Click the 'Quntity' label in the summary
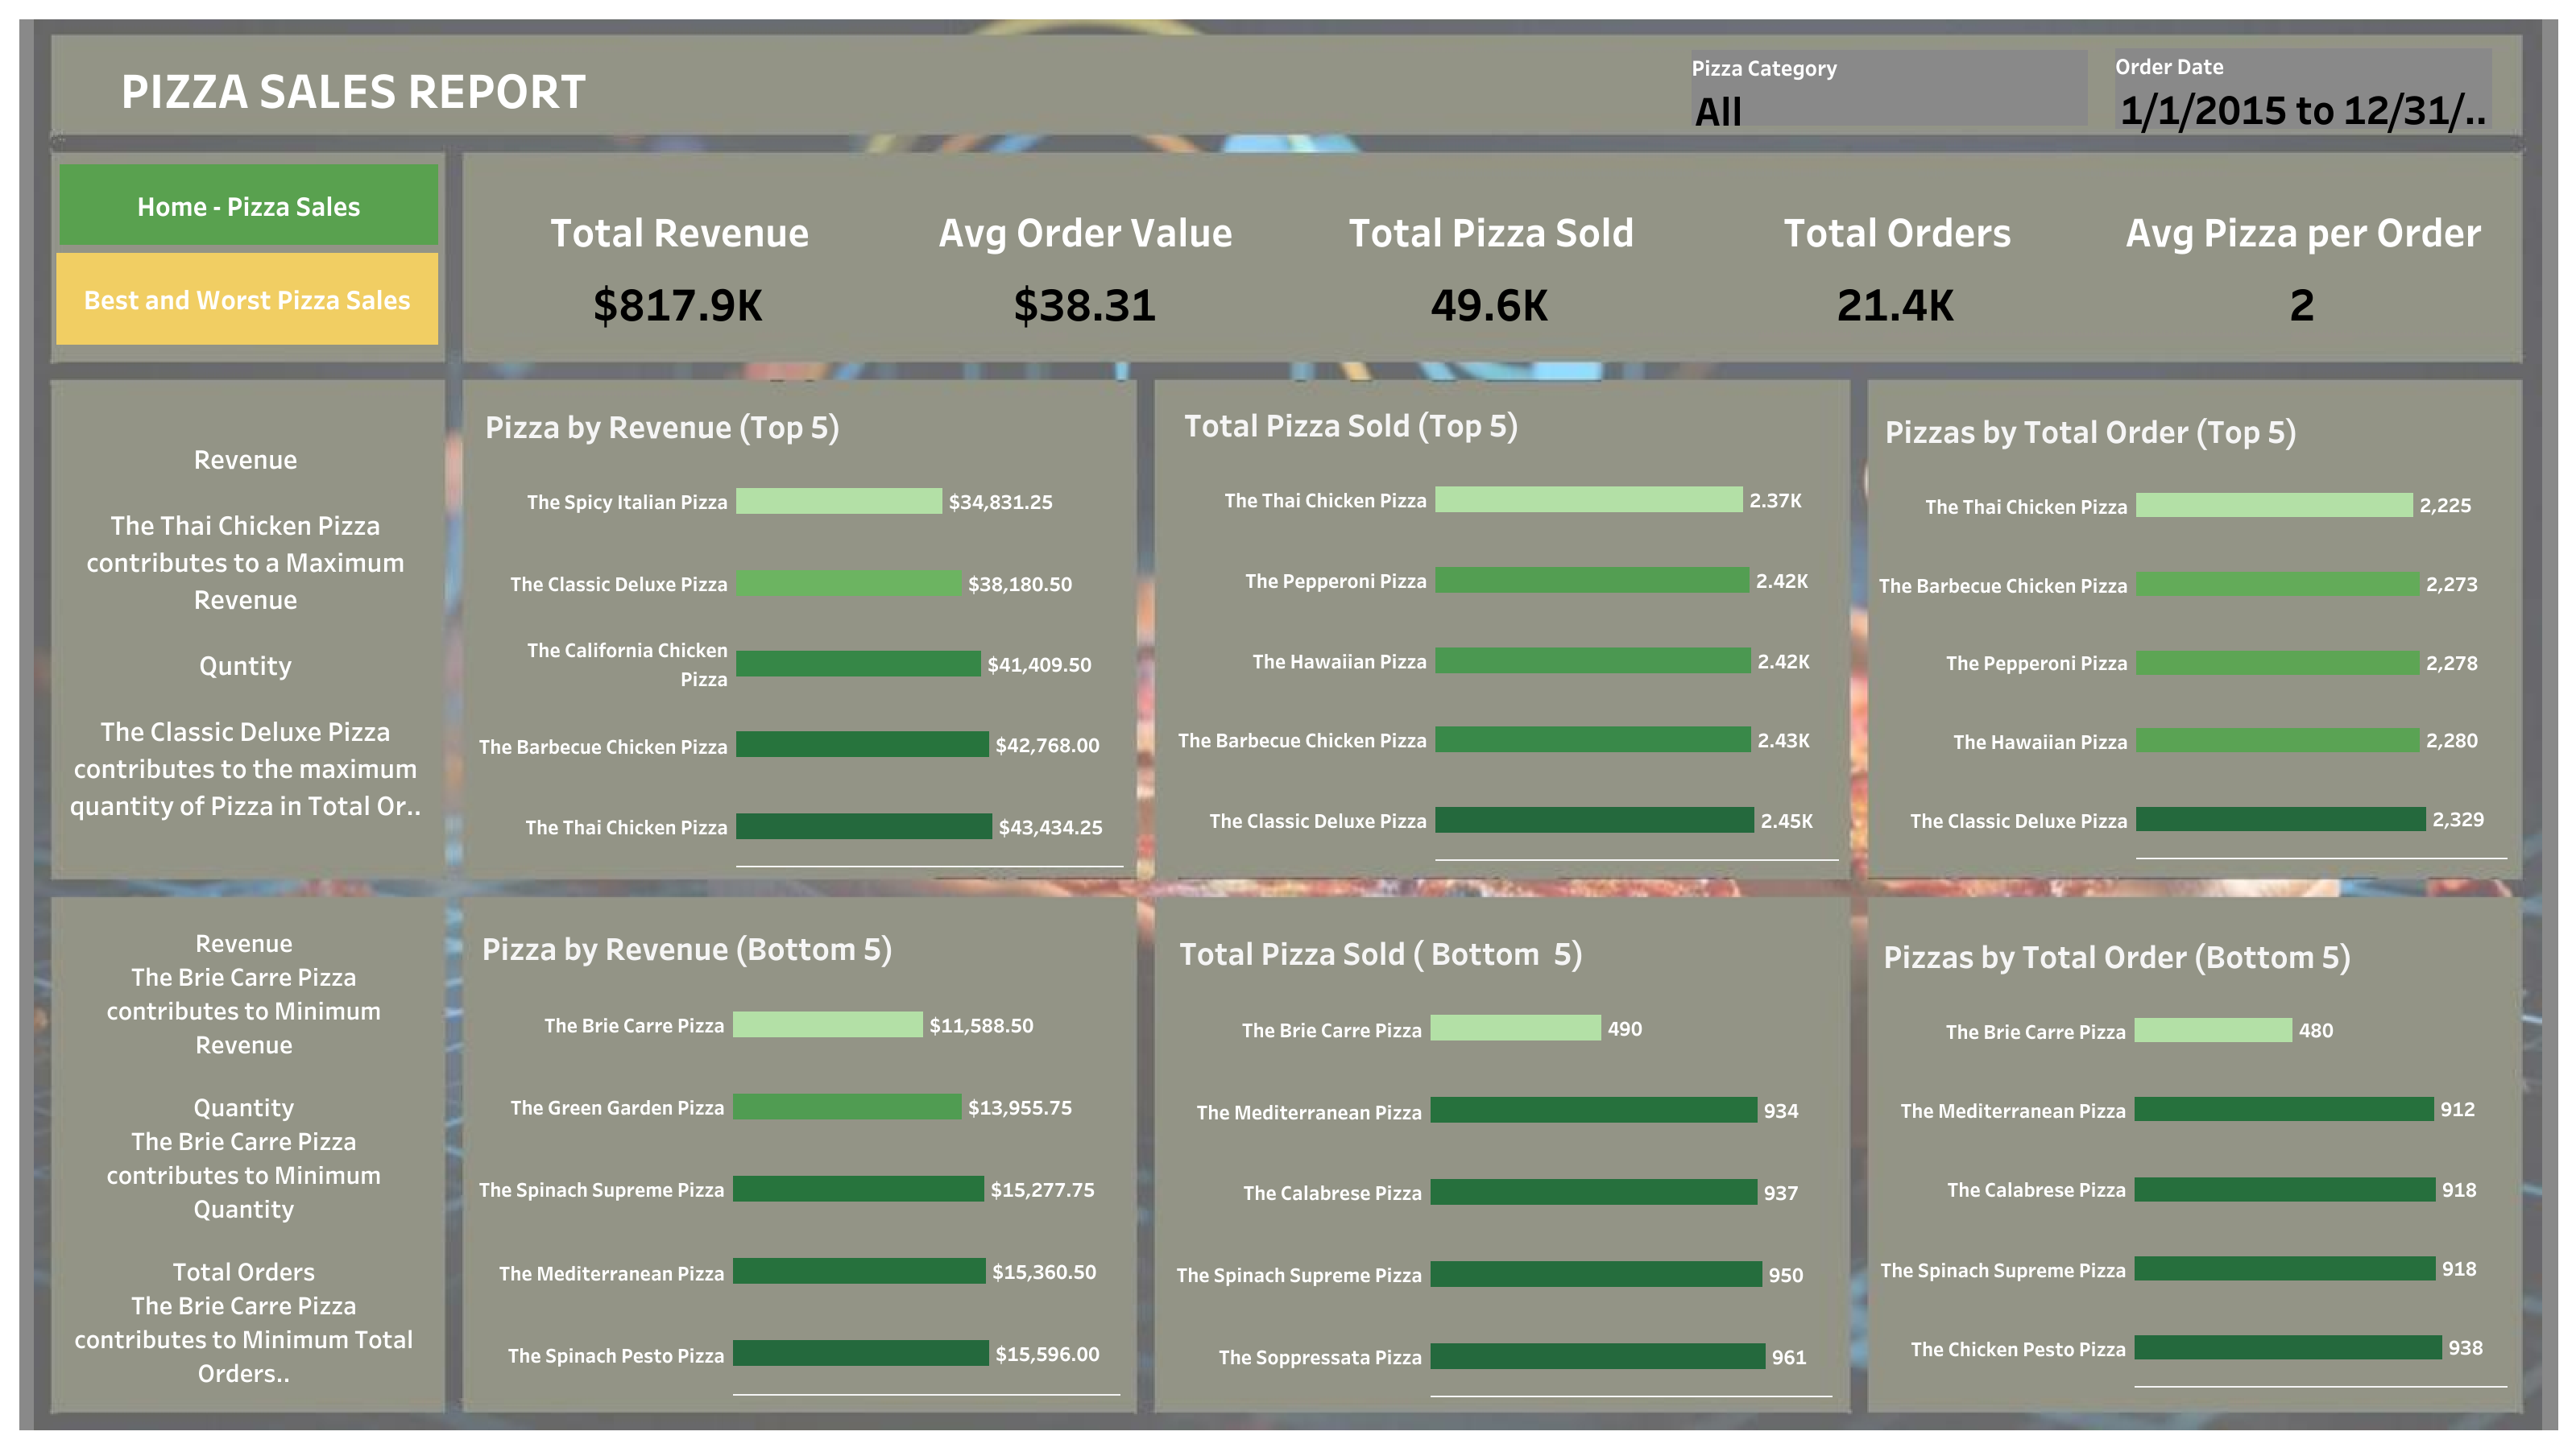The width and height of the screenshot is (2576, 1448). (x=245, y=666)
